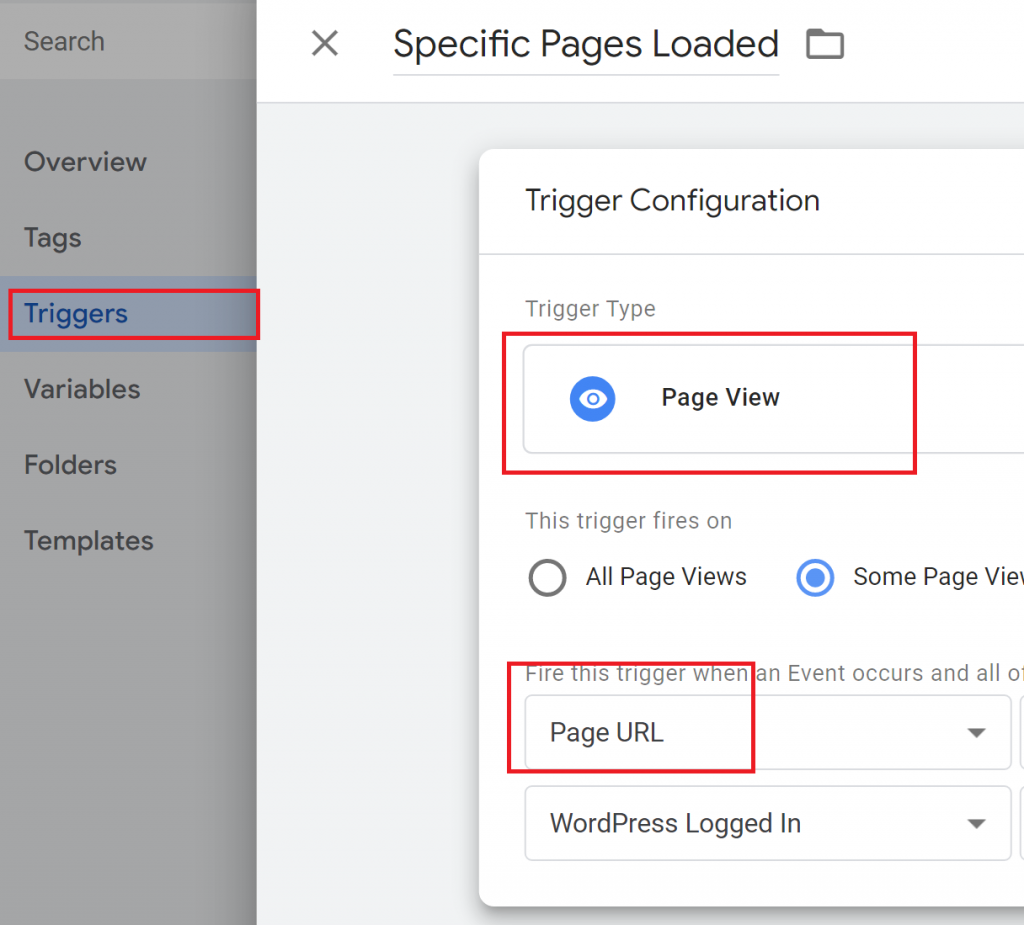
Task: Open Triggers in the sidebar
Action: click(x=128, y=314)
